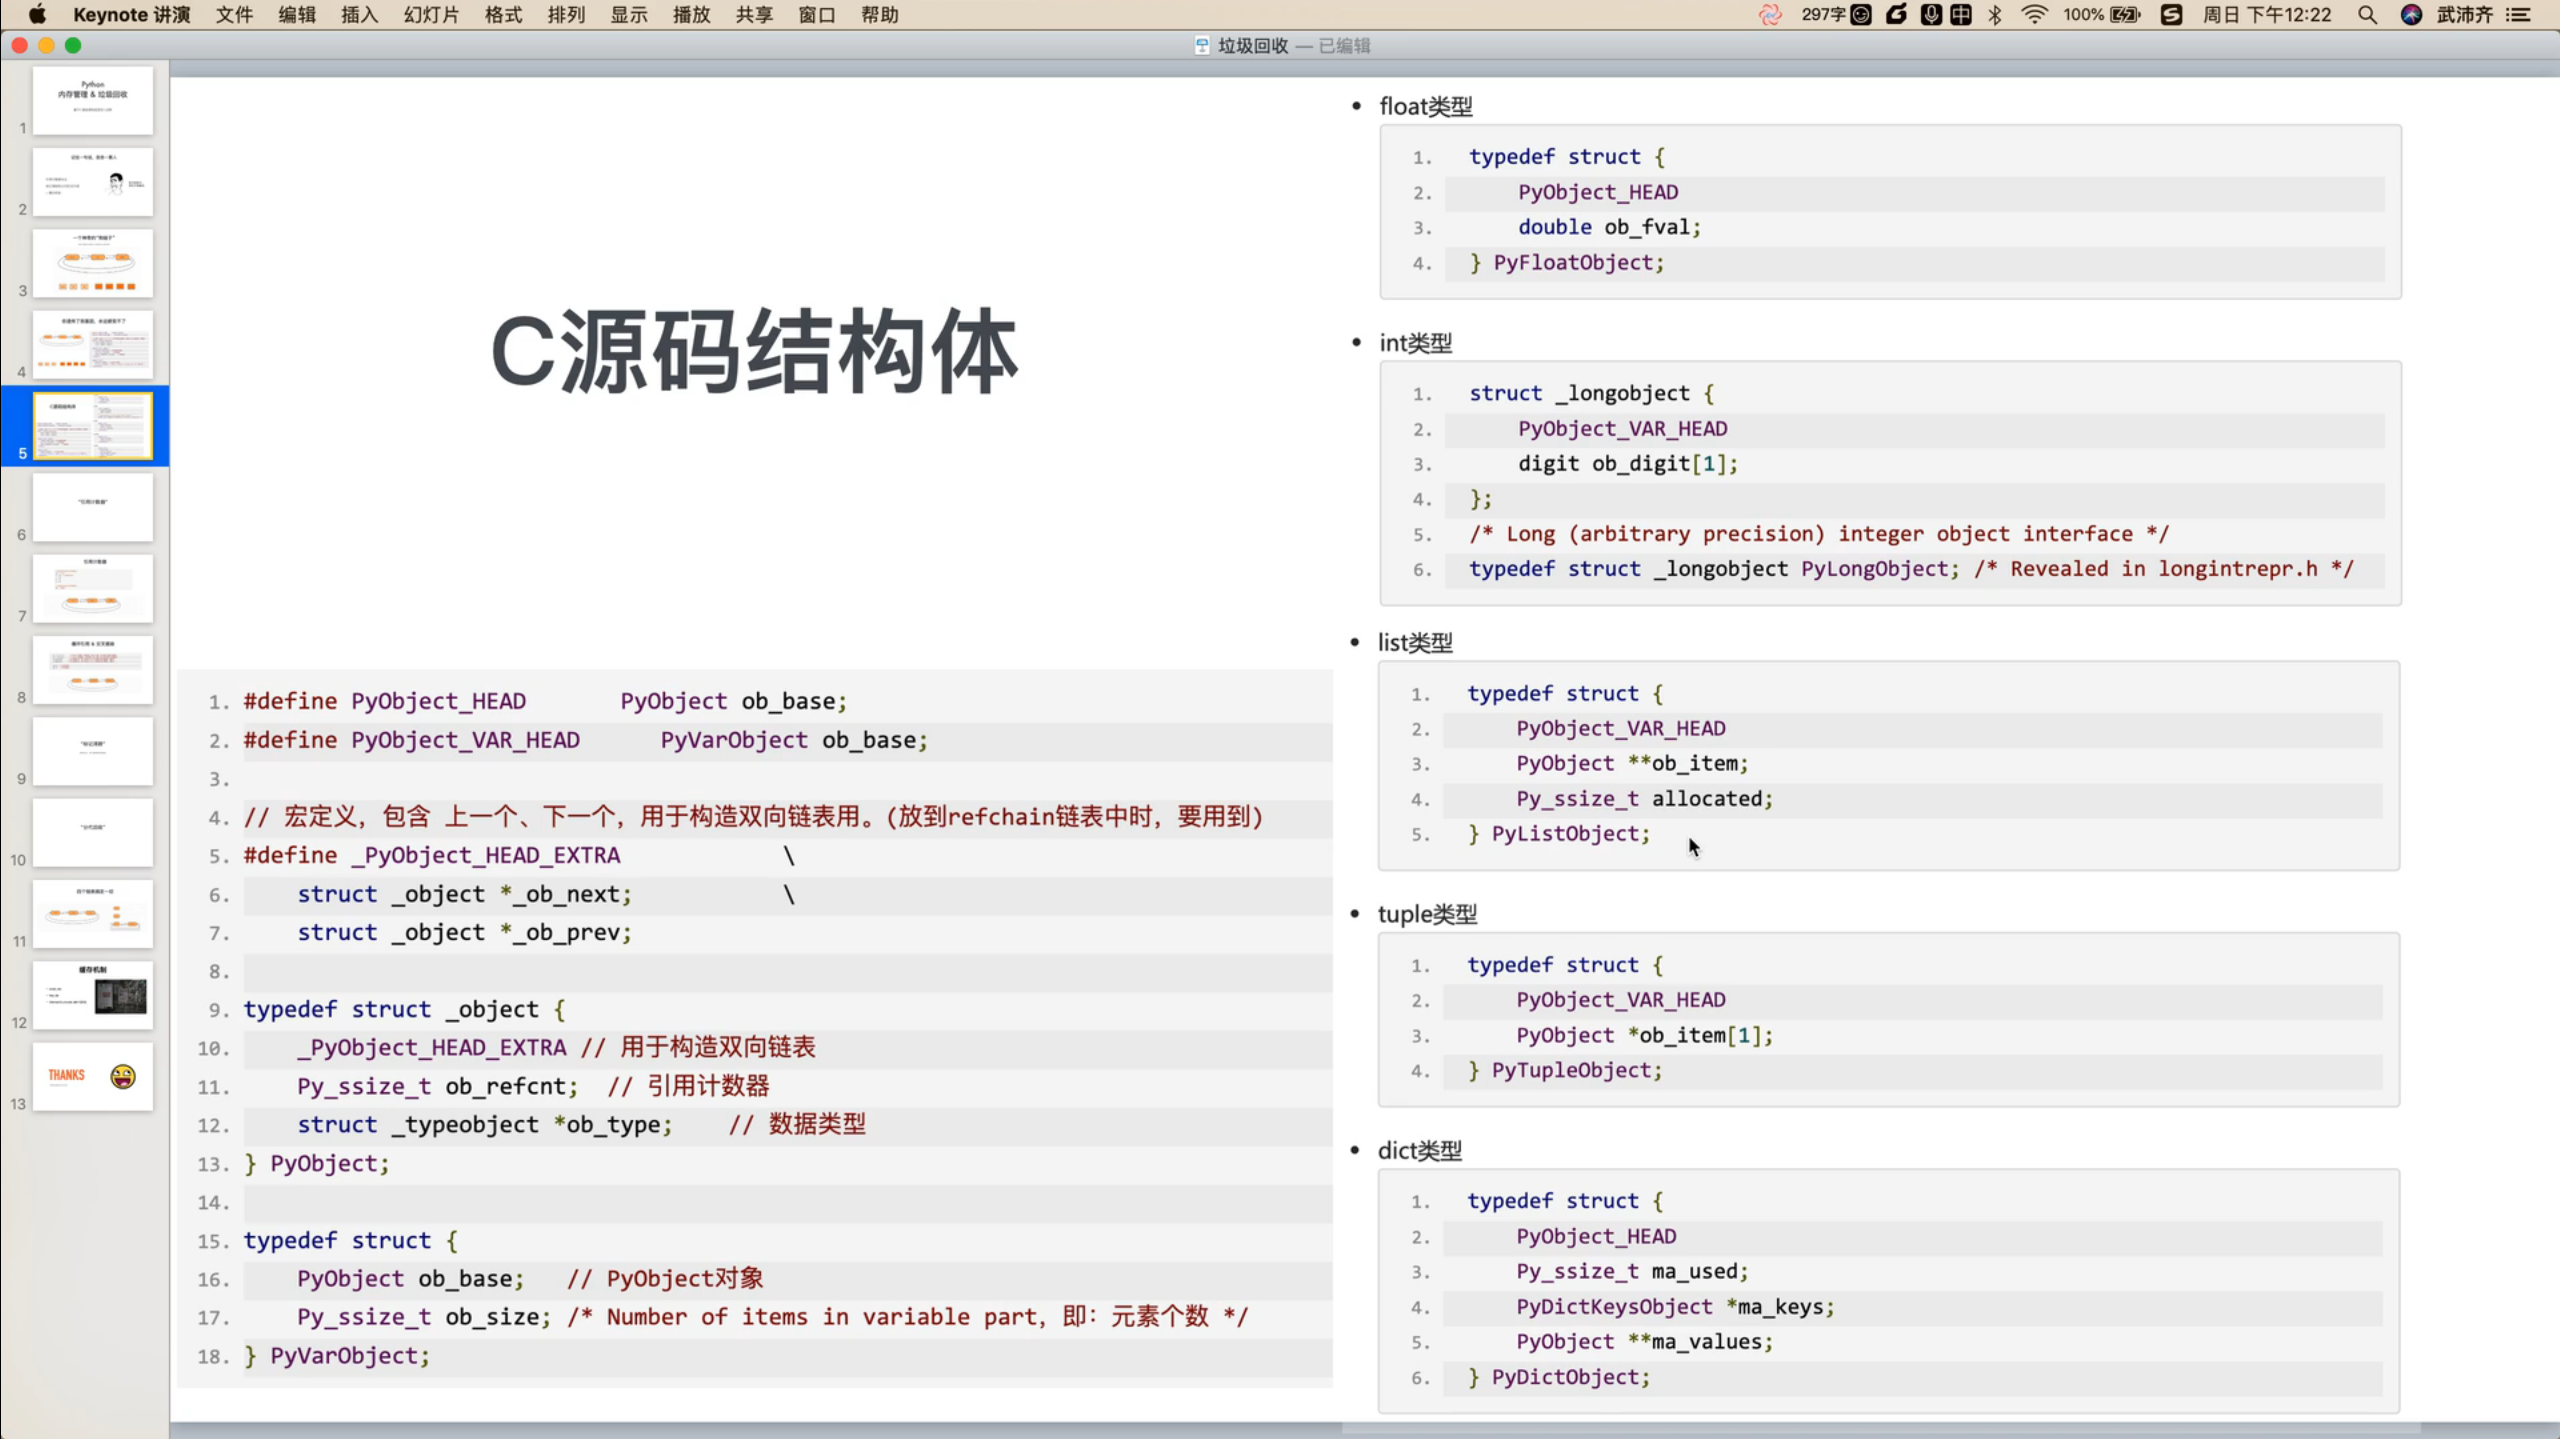
Task: Open the 编辑 menu
Action: (x=297, y=14)
